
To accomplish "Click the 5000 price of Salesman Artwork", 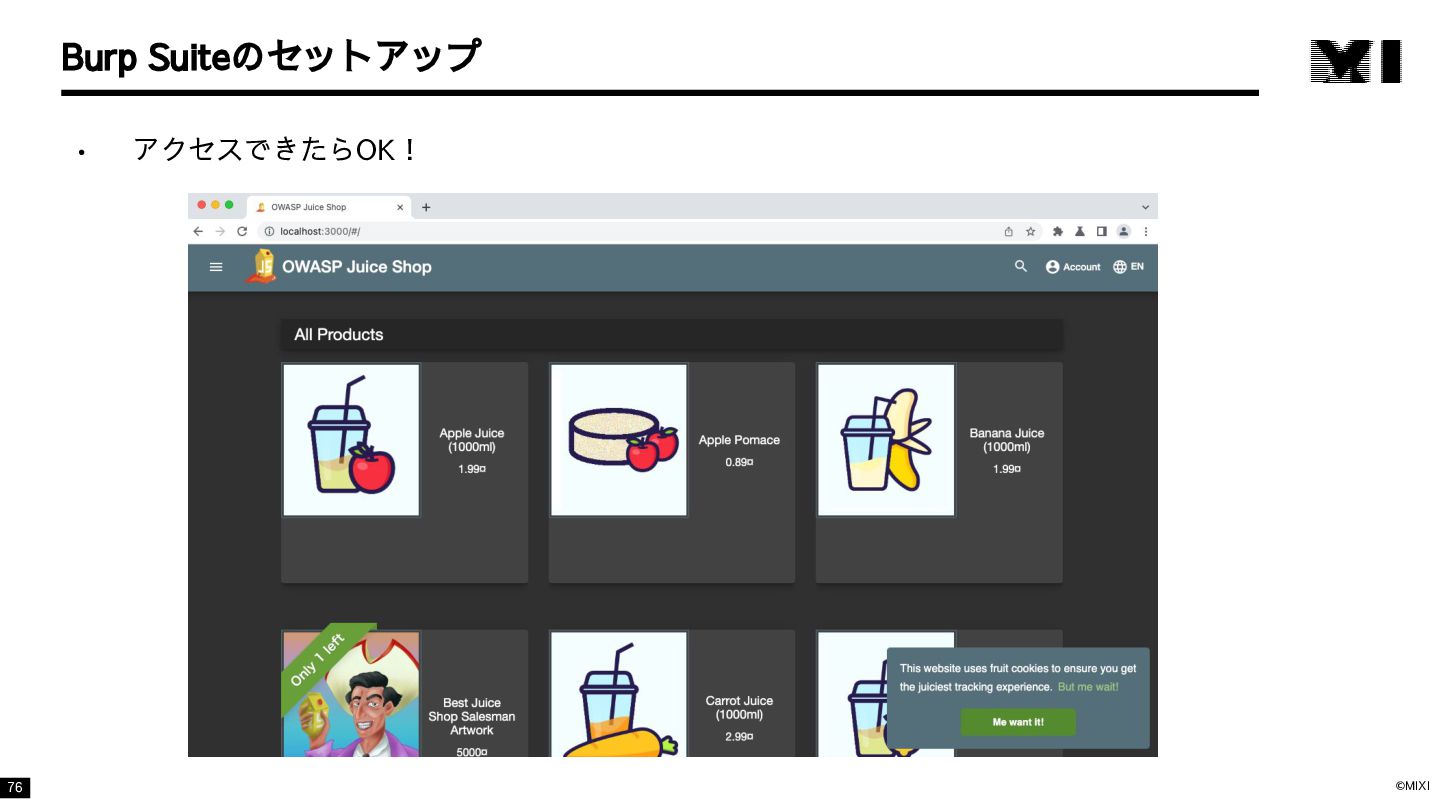I will pos(472,752).
